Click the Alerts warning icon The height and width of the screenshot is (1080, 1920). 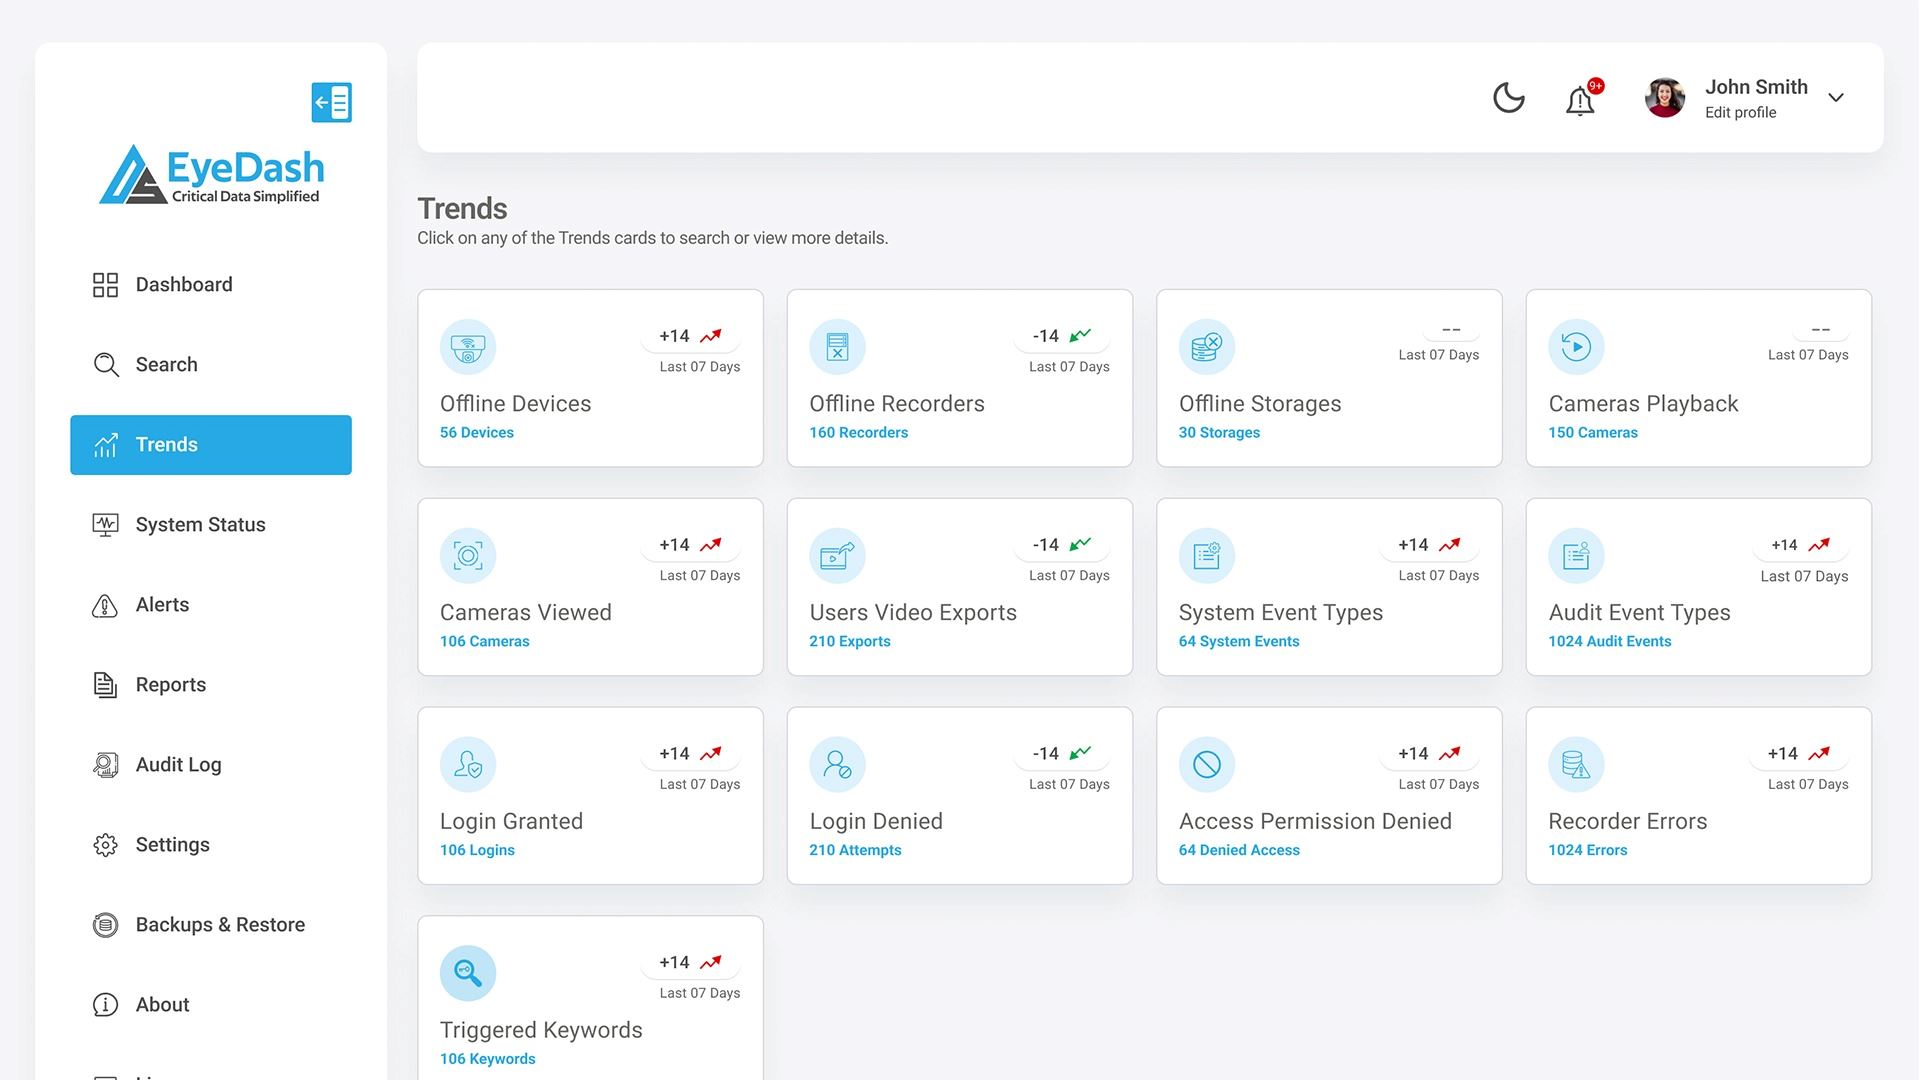tap(105, 605)
